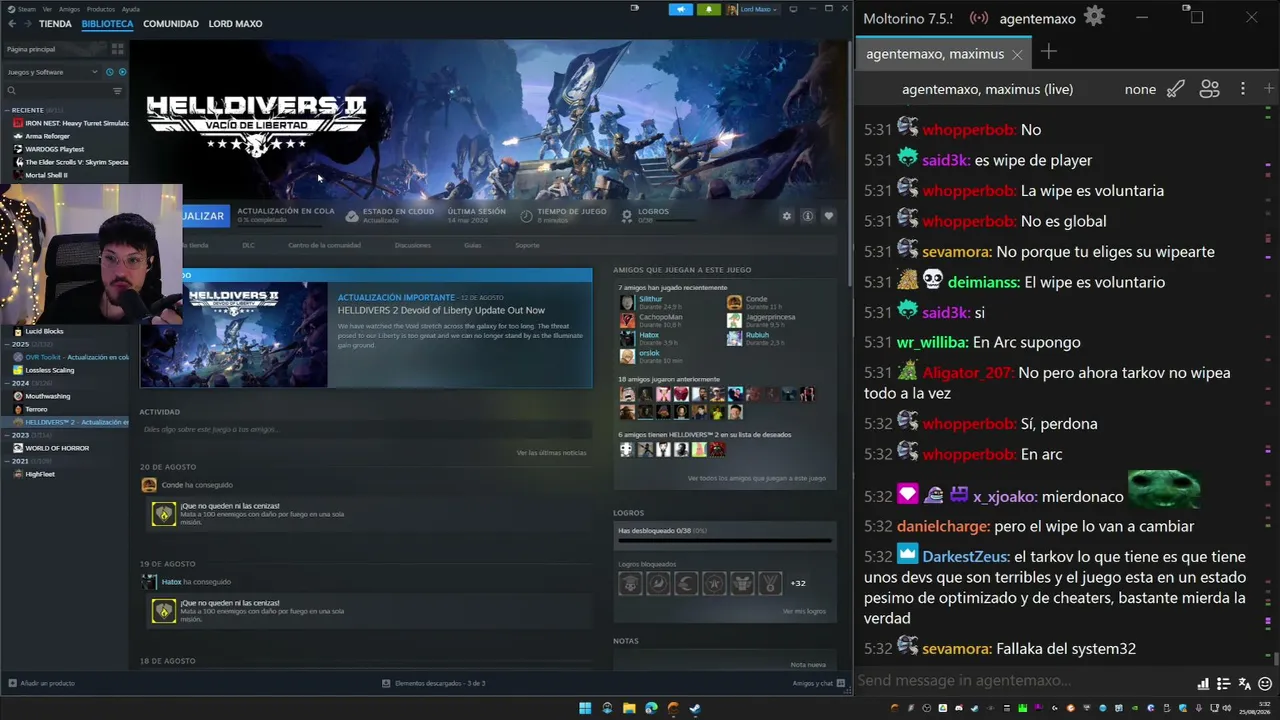Screen dimensions: 1280x720
Task: Open the Helldivers 2 update news thumbnail
Action: 233,334
